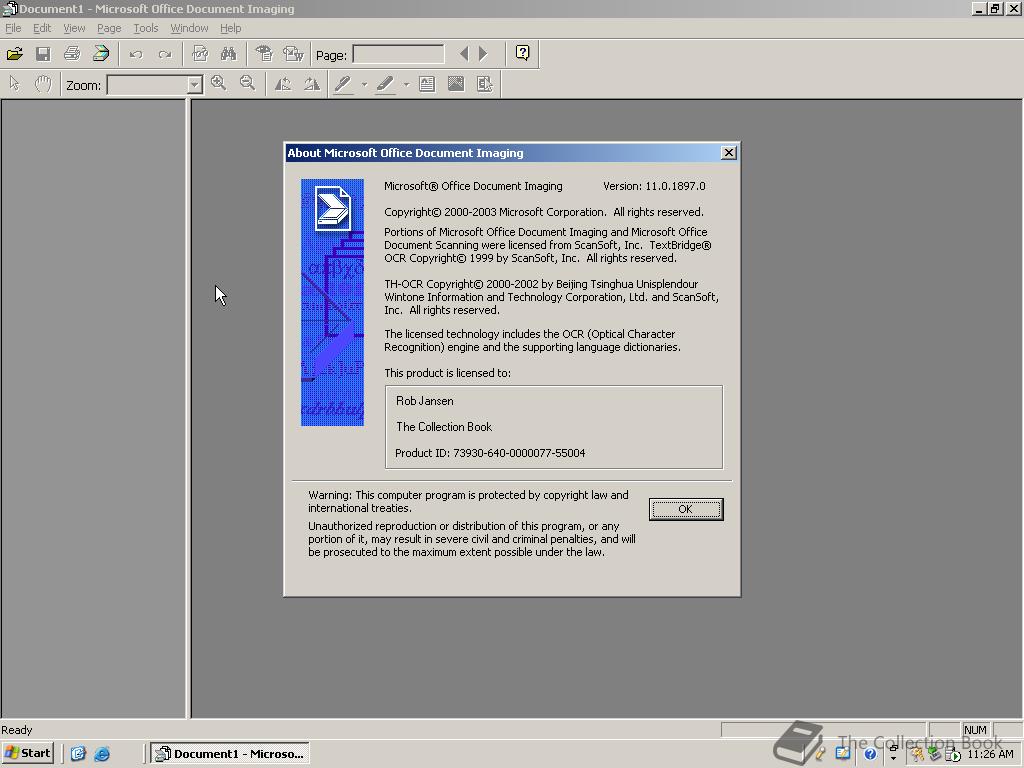Click the Help question mark toolbar icon

click(x=522, y=53)
